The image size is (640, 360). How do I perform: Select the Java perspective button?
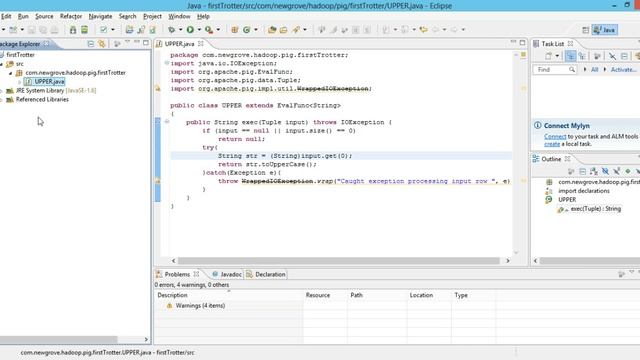point(605,30)
